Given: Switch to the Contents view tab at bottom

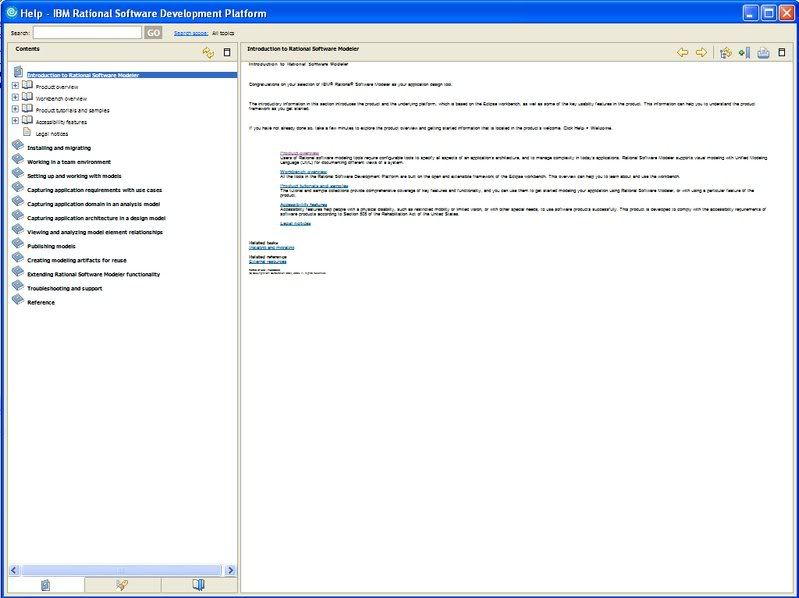Looking at the screenshot, I should (46, 585).
